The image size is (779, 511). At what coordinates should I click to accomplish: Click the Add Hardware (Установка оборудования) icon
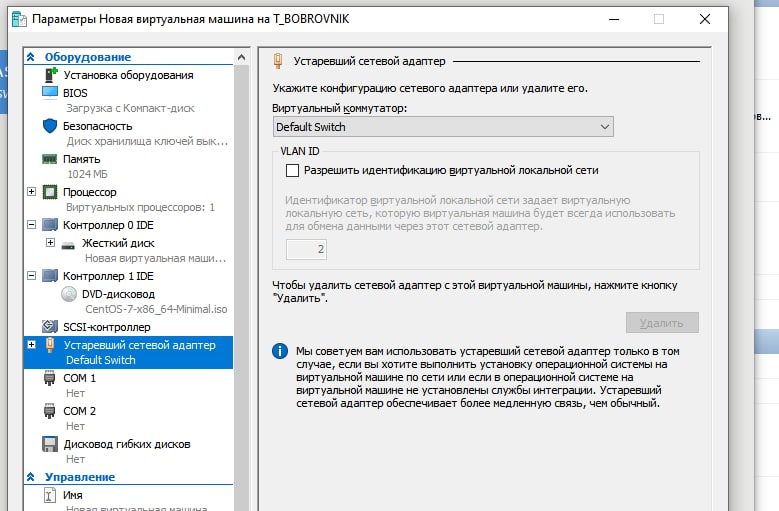click(x=51, y=74)
